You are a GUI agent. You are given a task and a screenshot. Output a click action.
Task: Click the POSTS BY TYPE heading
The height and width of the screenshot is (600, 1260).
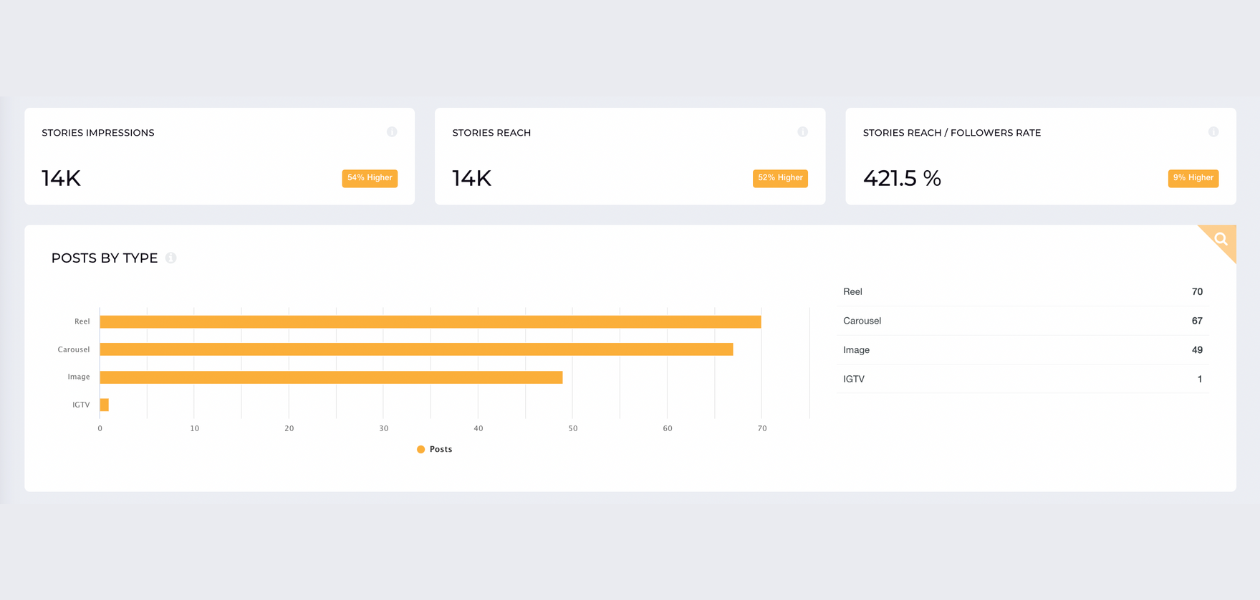(104, 258)
